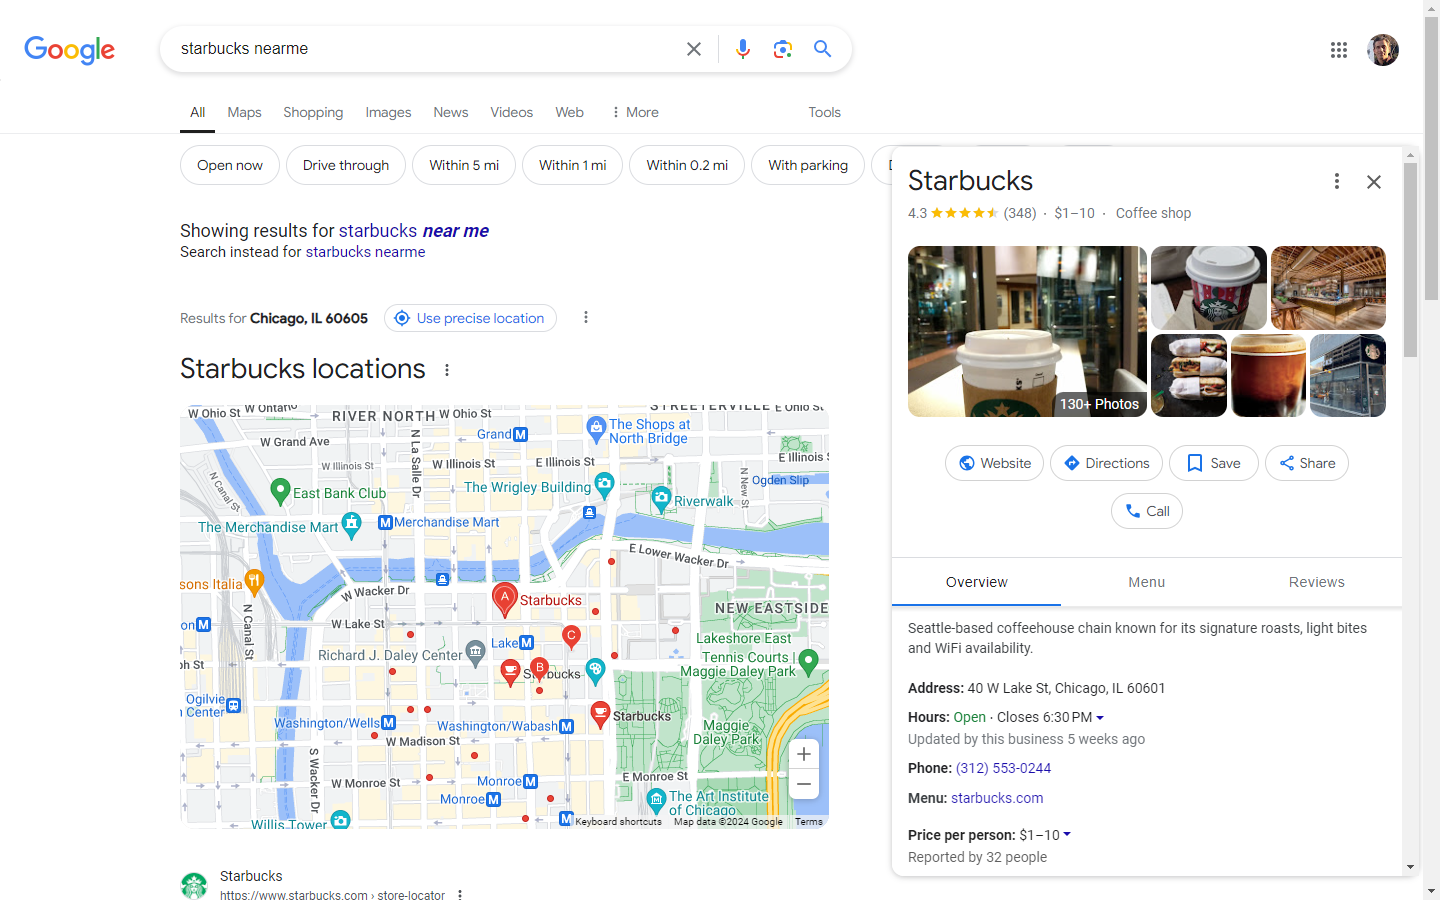Screen dimensions: 1440x900
Task: Open the Google account profile picture
Action: 1383,50
